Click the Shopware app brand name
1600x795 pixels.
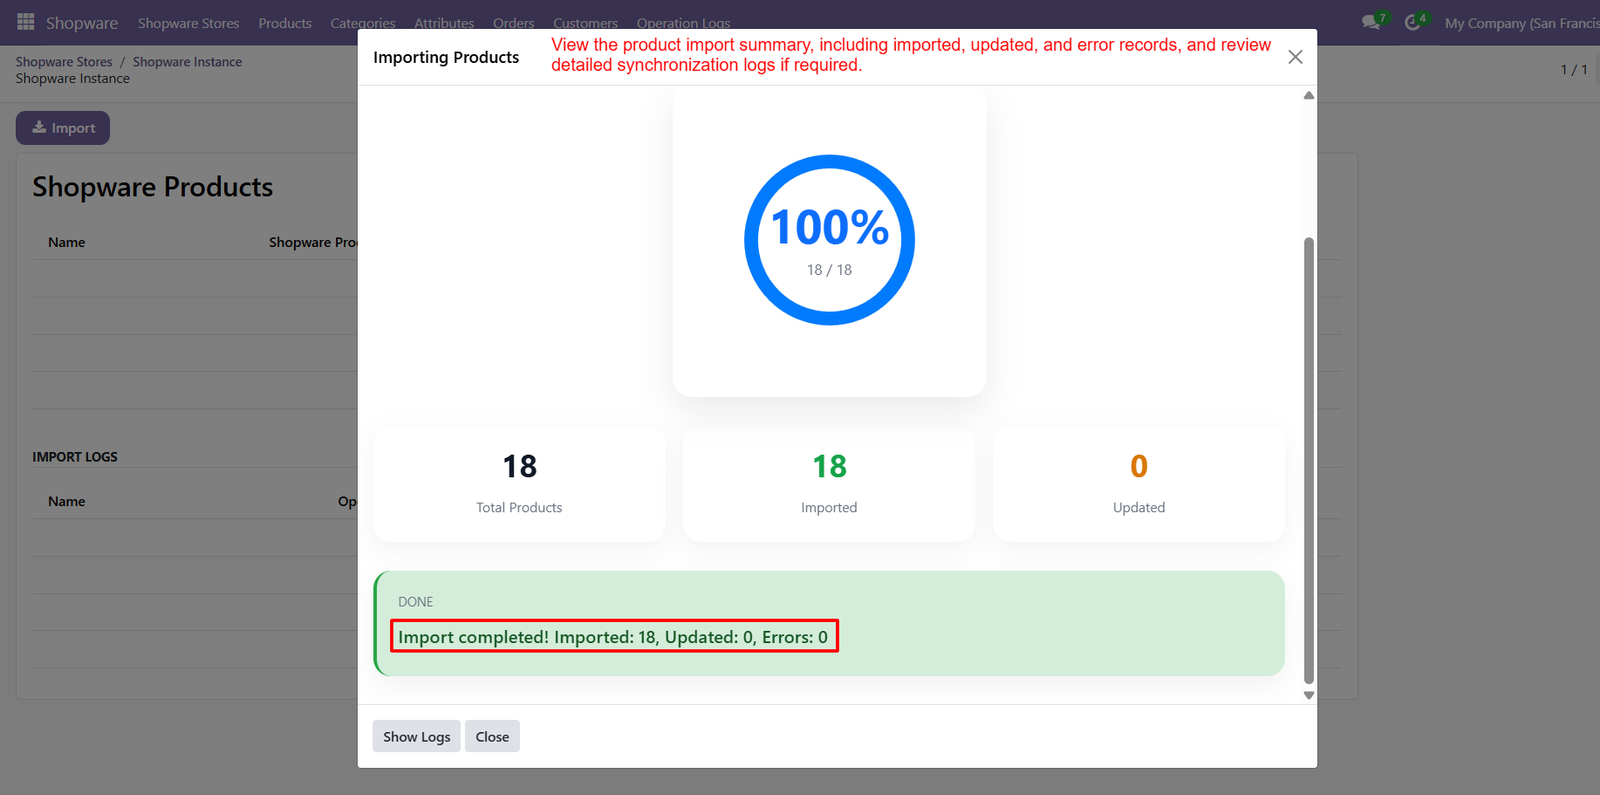[x=82, y=23]
